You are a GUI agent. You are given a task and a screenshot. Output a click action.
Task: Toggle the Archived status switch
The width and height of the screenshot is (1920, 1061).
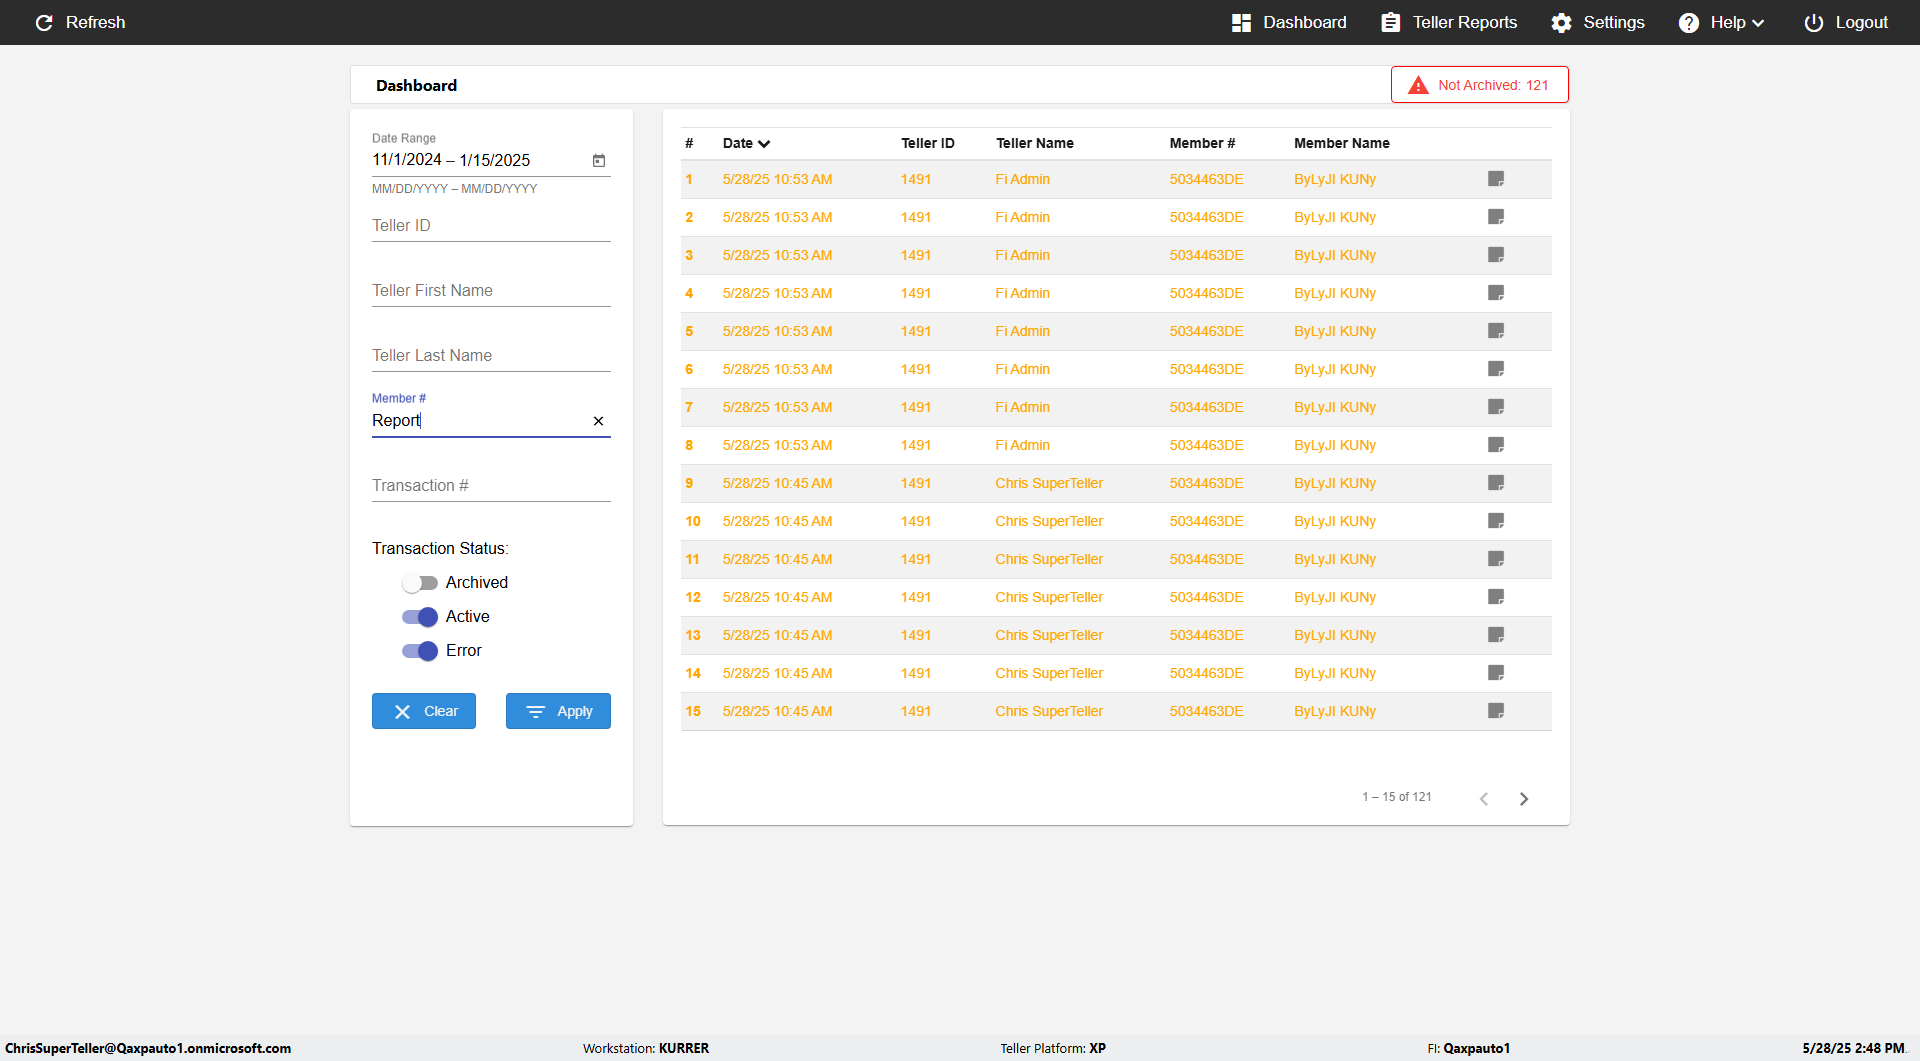coord(420,583)
